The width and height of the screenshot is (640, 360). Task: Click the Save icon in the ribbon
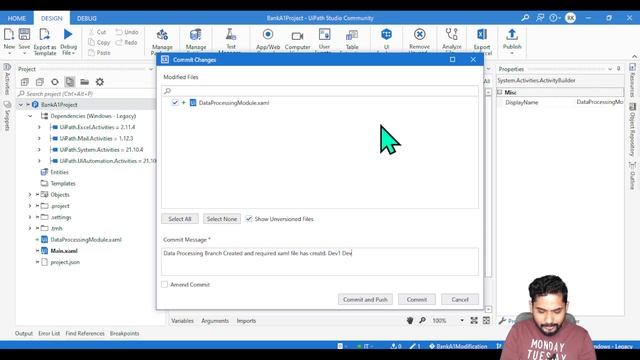(24, 35)
